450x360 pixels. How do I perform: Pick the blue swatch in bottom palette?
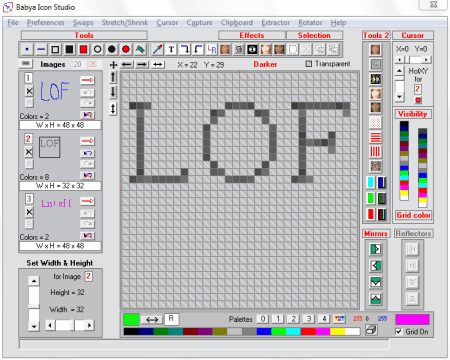264,331
